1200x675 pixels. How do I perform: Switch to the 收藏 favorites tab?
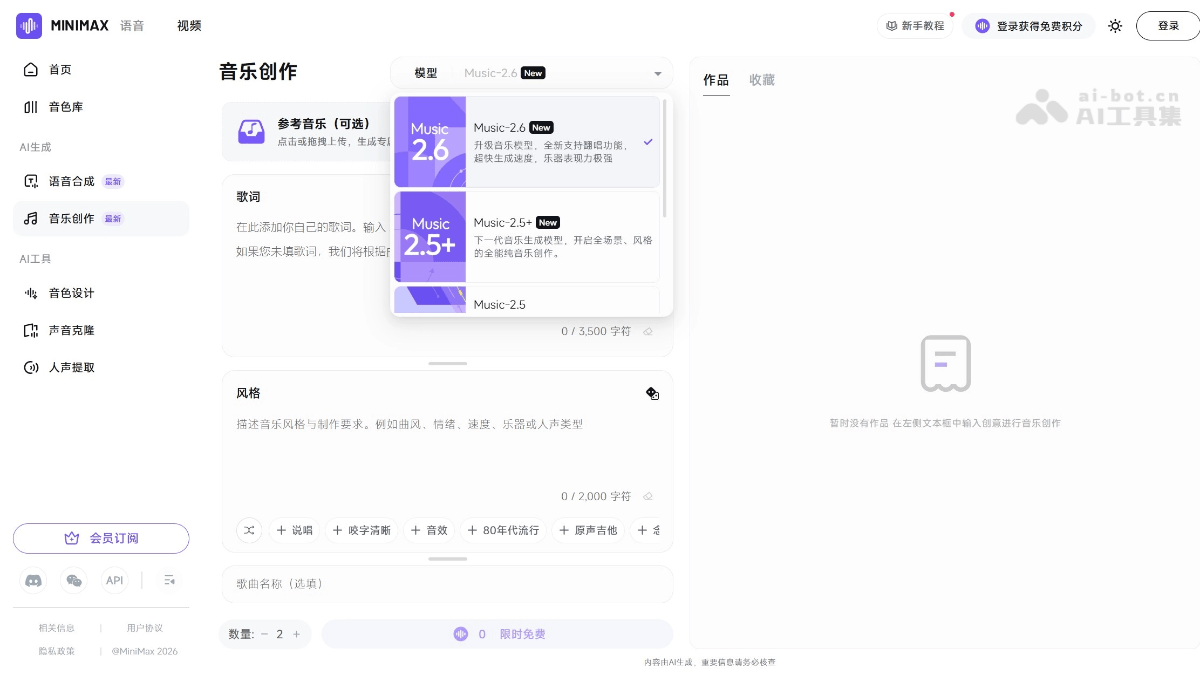761,80
